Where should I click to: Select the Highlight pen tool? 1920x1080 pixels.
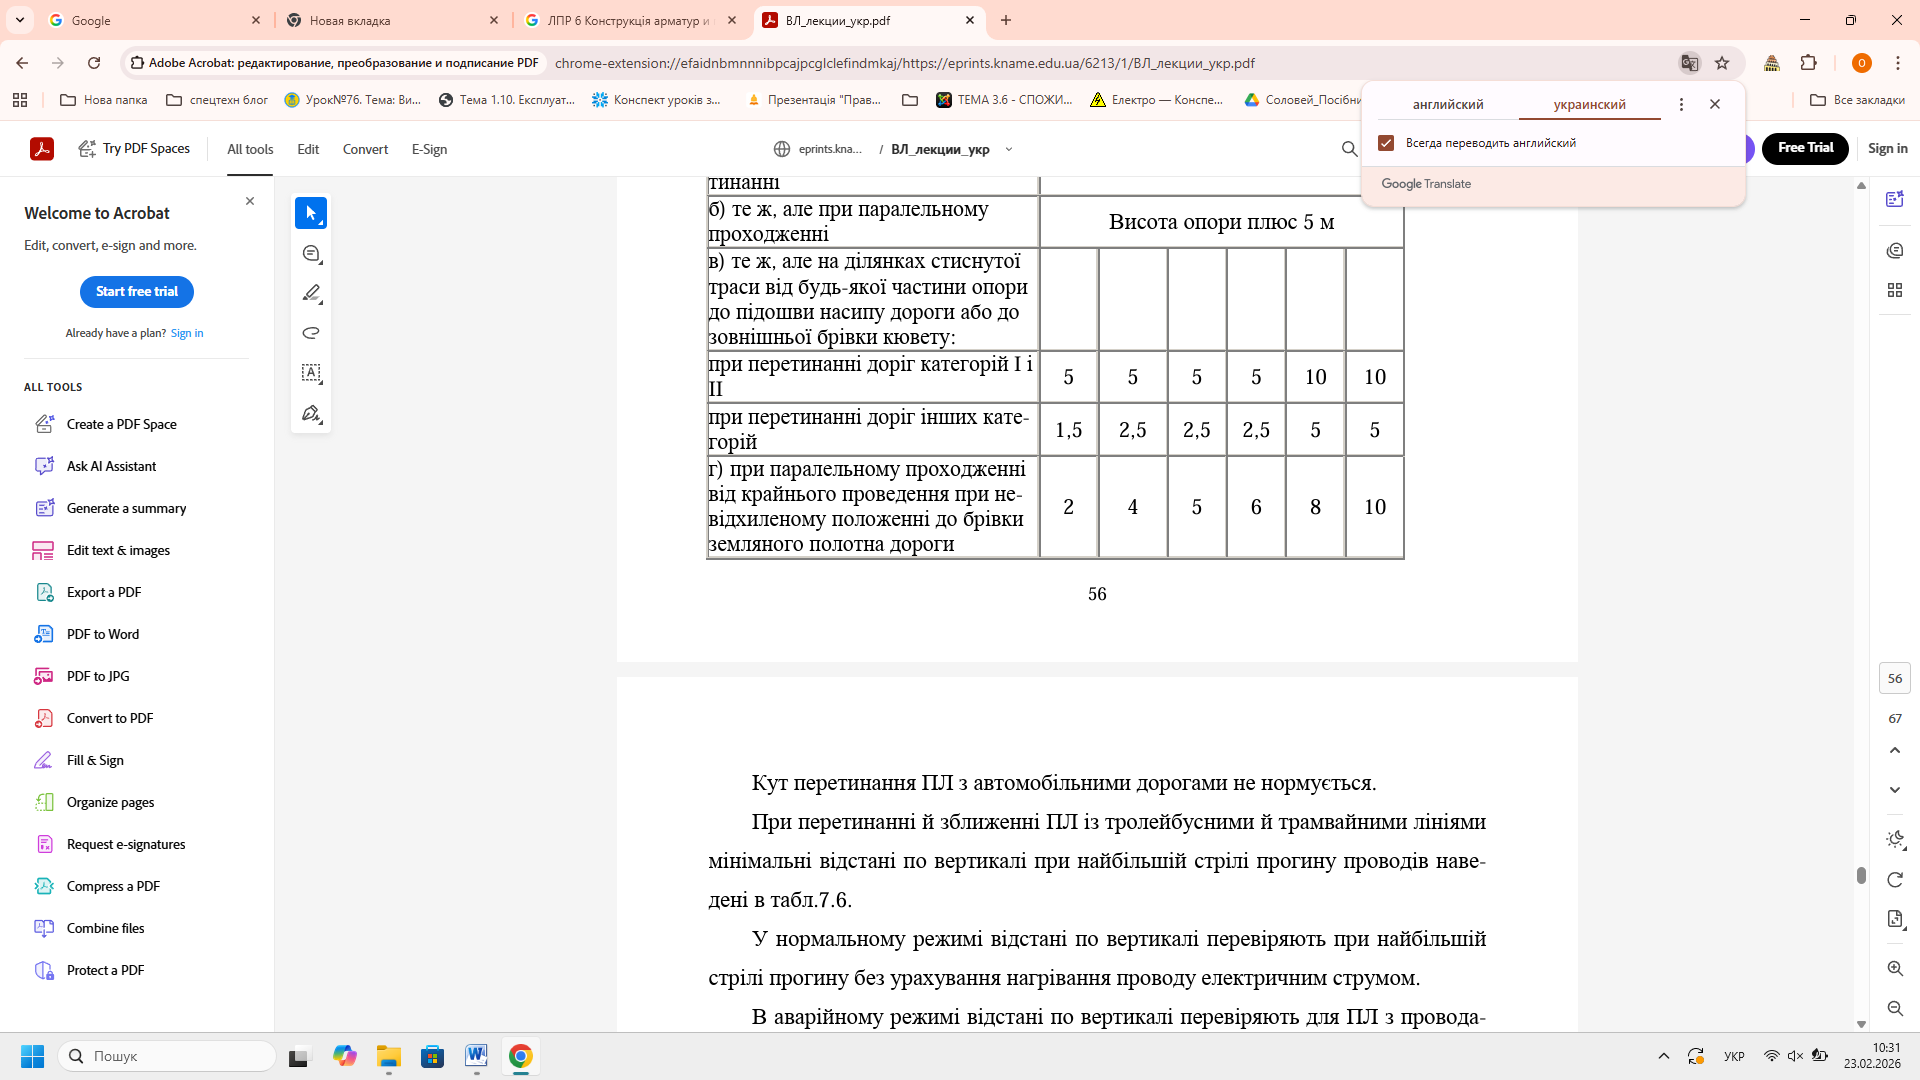[x=311, y=293]
